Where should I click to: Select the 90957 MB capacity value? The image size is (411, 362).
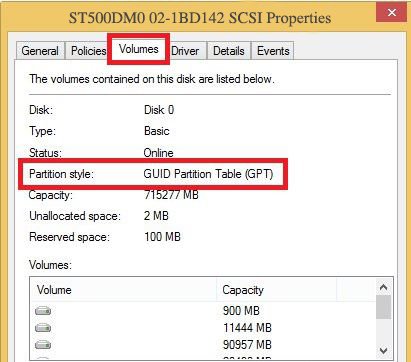(x=247, y=344)
